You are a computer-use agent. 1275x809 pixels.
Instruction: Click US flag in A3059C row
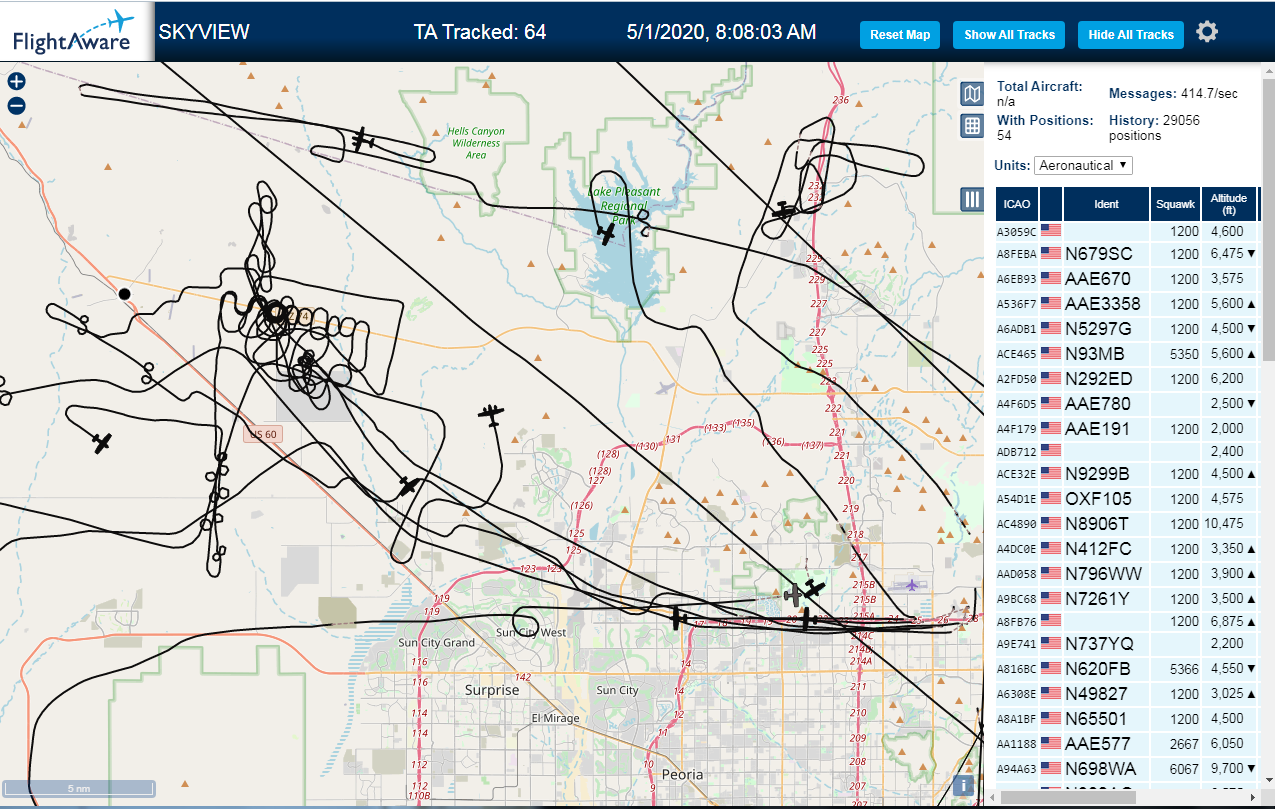click(x=1051, y=230)
